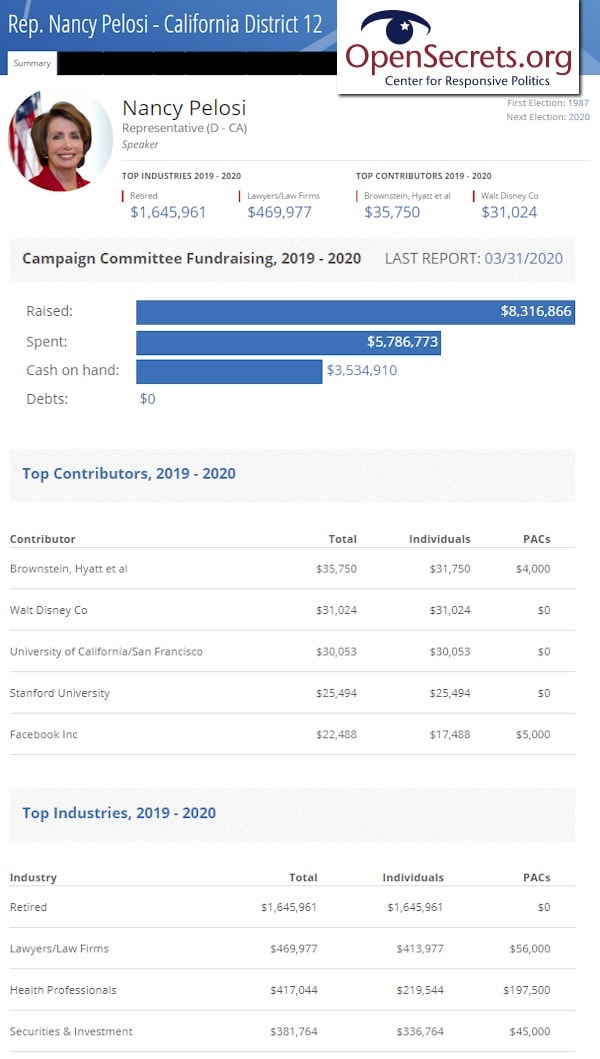Click the Top Contributors, 2019 - 2020 heading

click(x=129, y=473)
